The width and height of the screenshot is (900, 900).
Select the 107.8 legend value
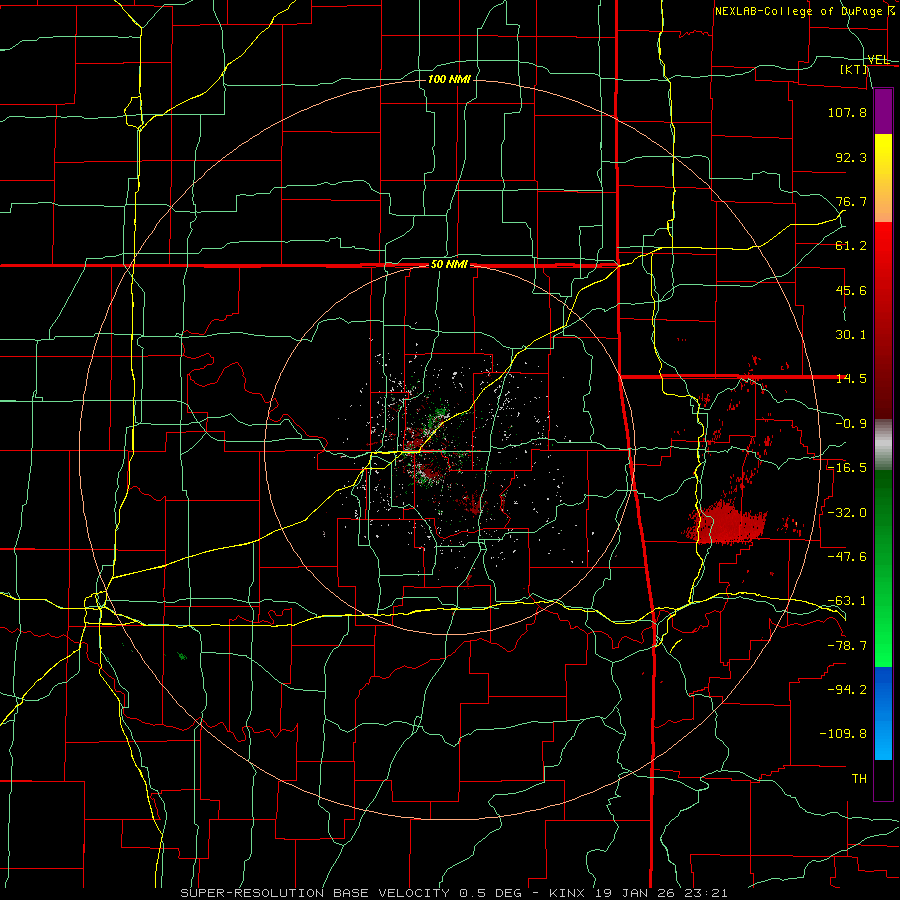[x=847, y=112]
